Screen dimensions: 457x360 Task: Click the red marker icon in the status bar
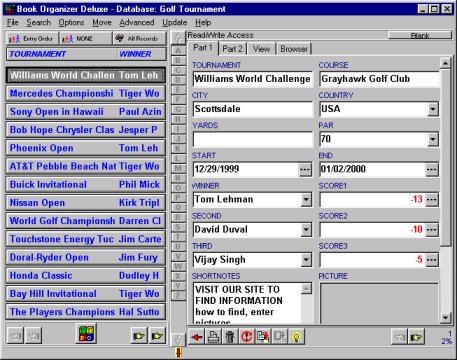click(179, 353)
